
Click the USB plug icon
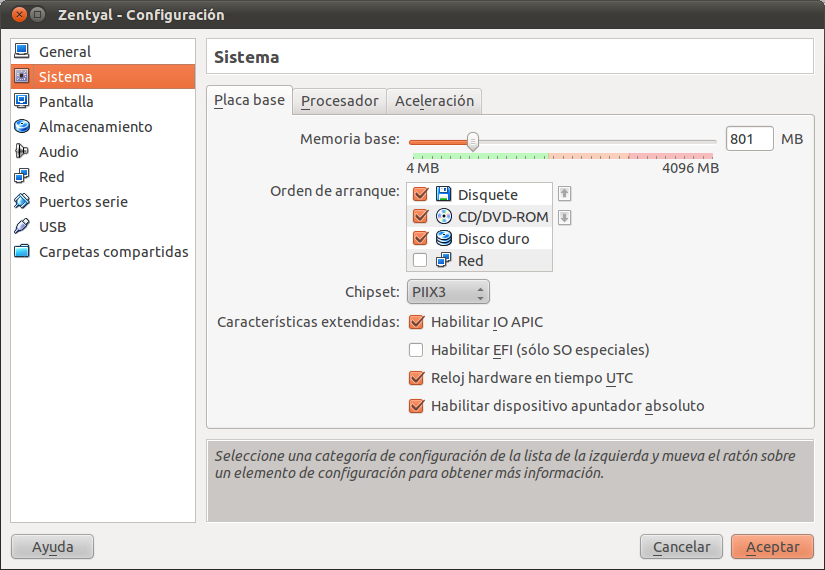pyautogui.click(x=22, y=226)
